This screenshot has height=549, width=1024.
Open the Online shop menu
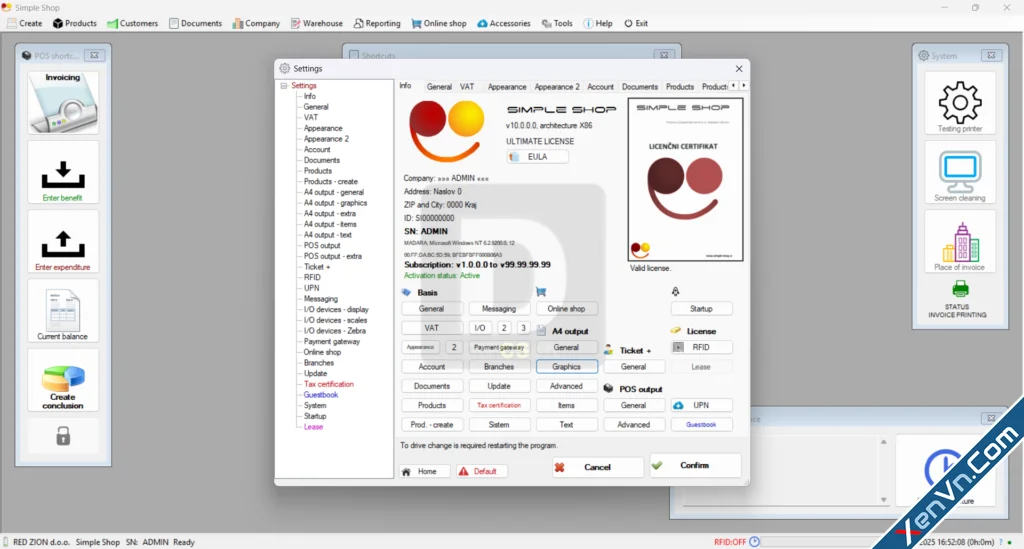click(439, 24)
